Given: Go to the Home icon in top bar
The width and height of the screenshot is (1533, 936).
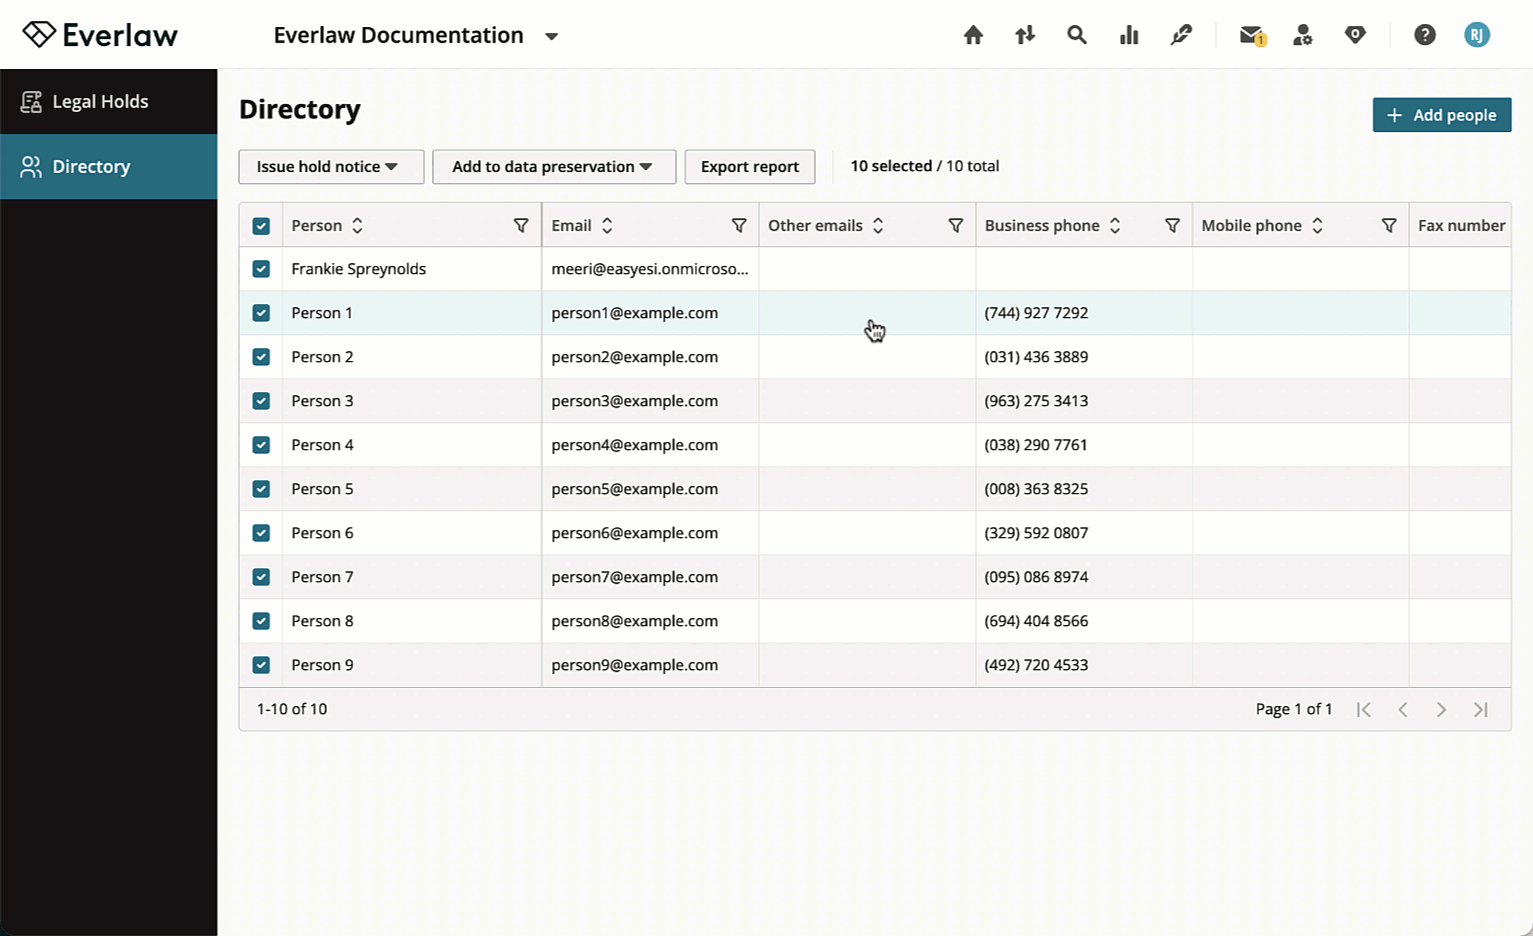Looking at the screenshot, I should (973, 35).
